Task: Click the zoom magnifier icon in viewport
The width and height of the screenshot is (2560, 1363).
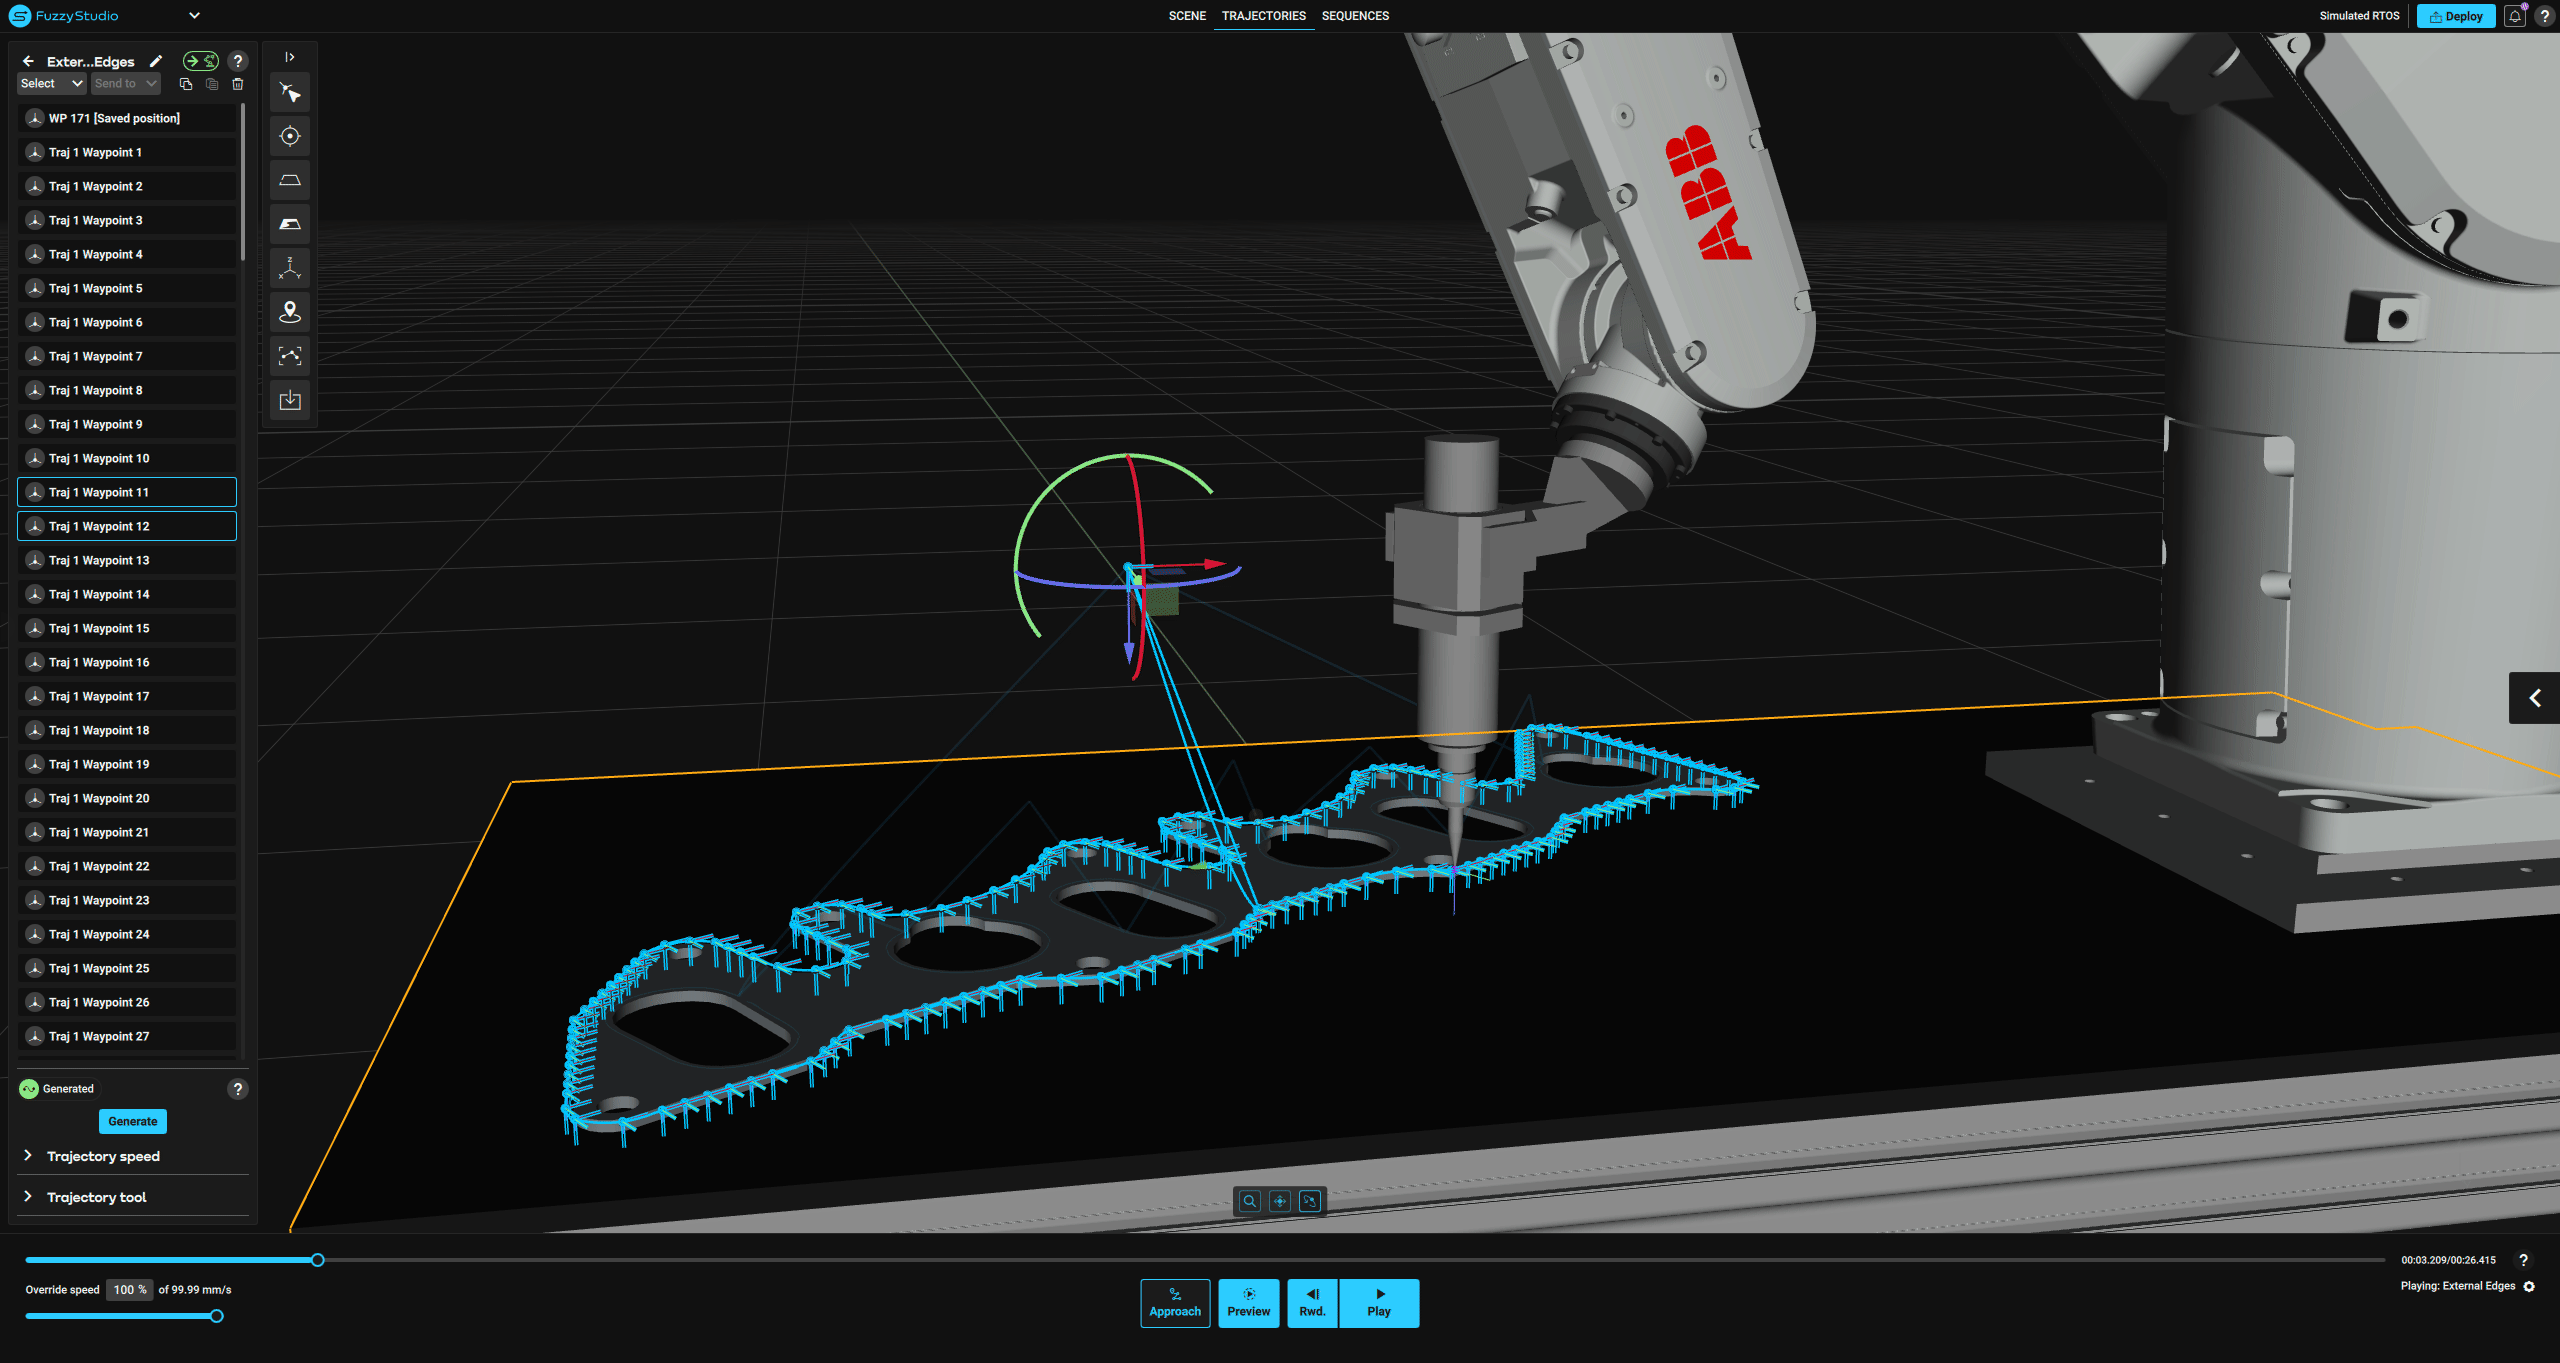Action: tap(1250, 1201)
